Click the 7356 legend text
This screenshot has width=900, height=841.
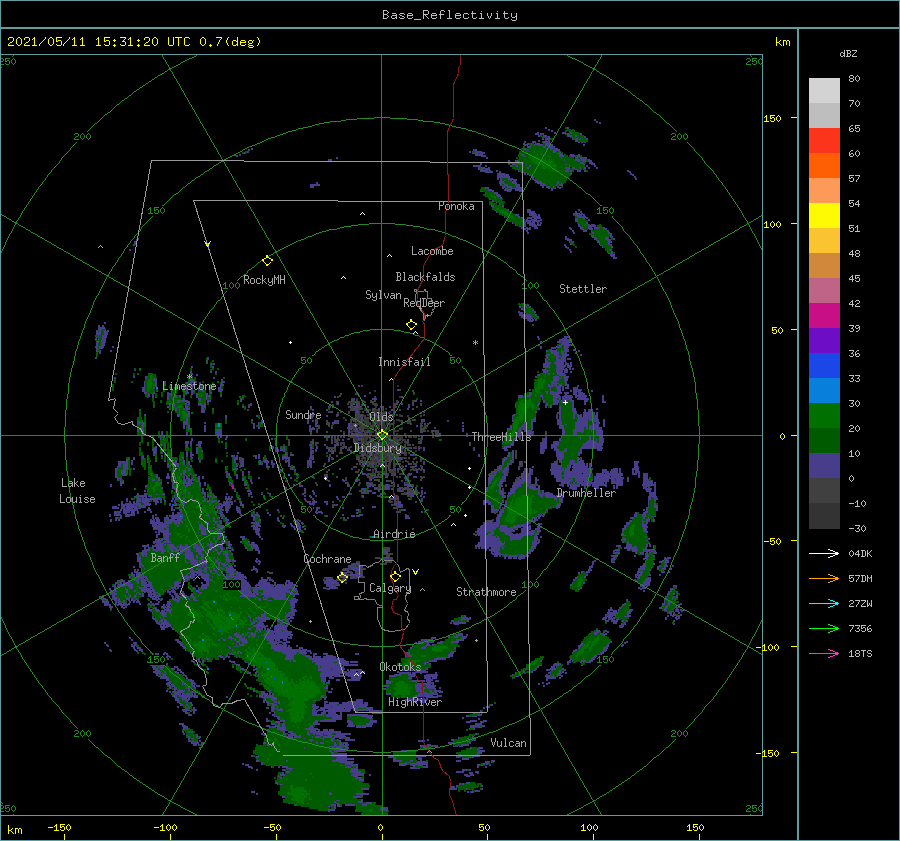point(860,629)
